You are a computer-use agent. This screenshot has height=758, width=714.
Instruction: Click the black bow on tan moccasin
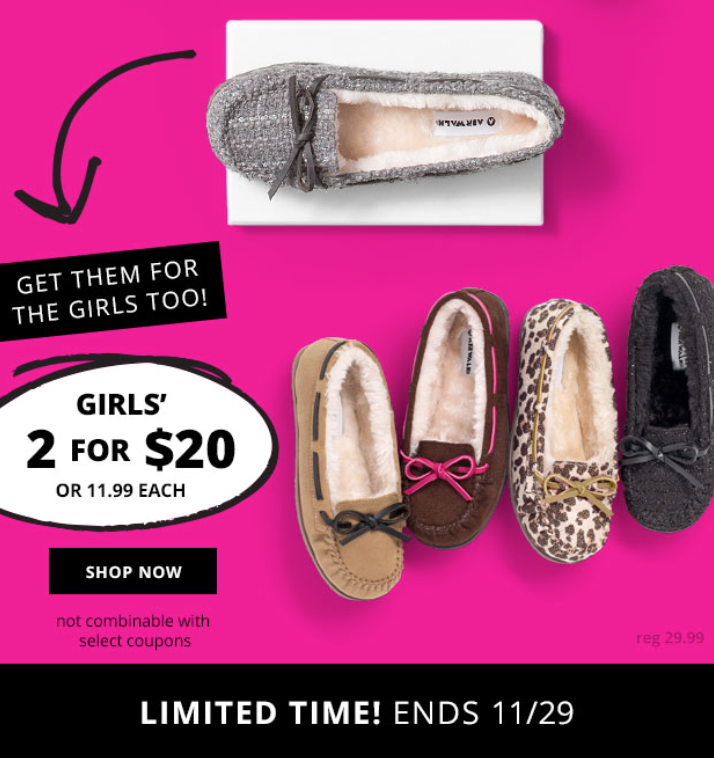(366, 524)
